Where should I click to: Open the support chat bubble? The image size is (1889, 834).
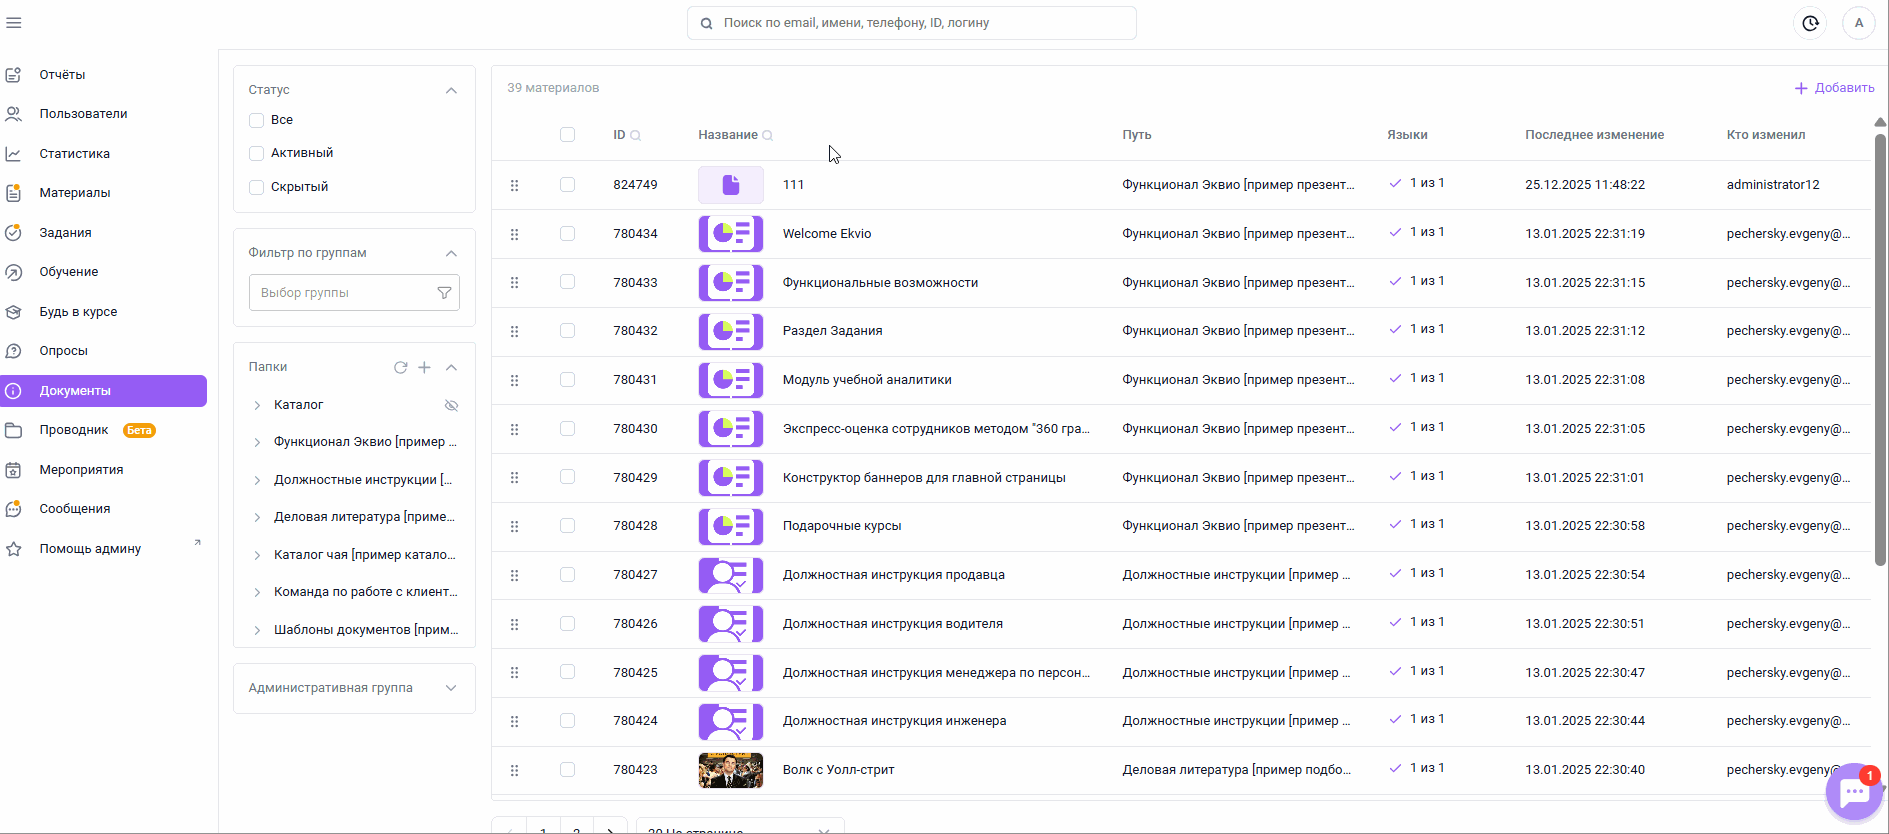pyautogui.click(x=1854, y=793)
